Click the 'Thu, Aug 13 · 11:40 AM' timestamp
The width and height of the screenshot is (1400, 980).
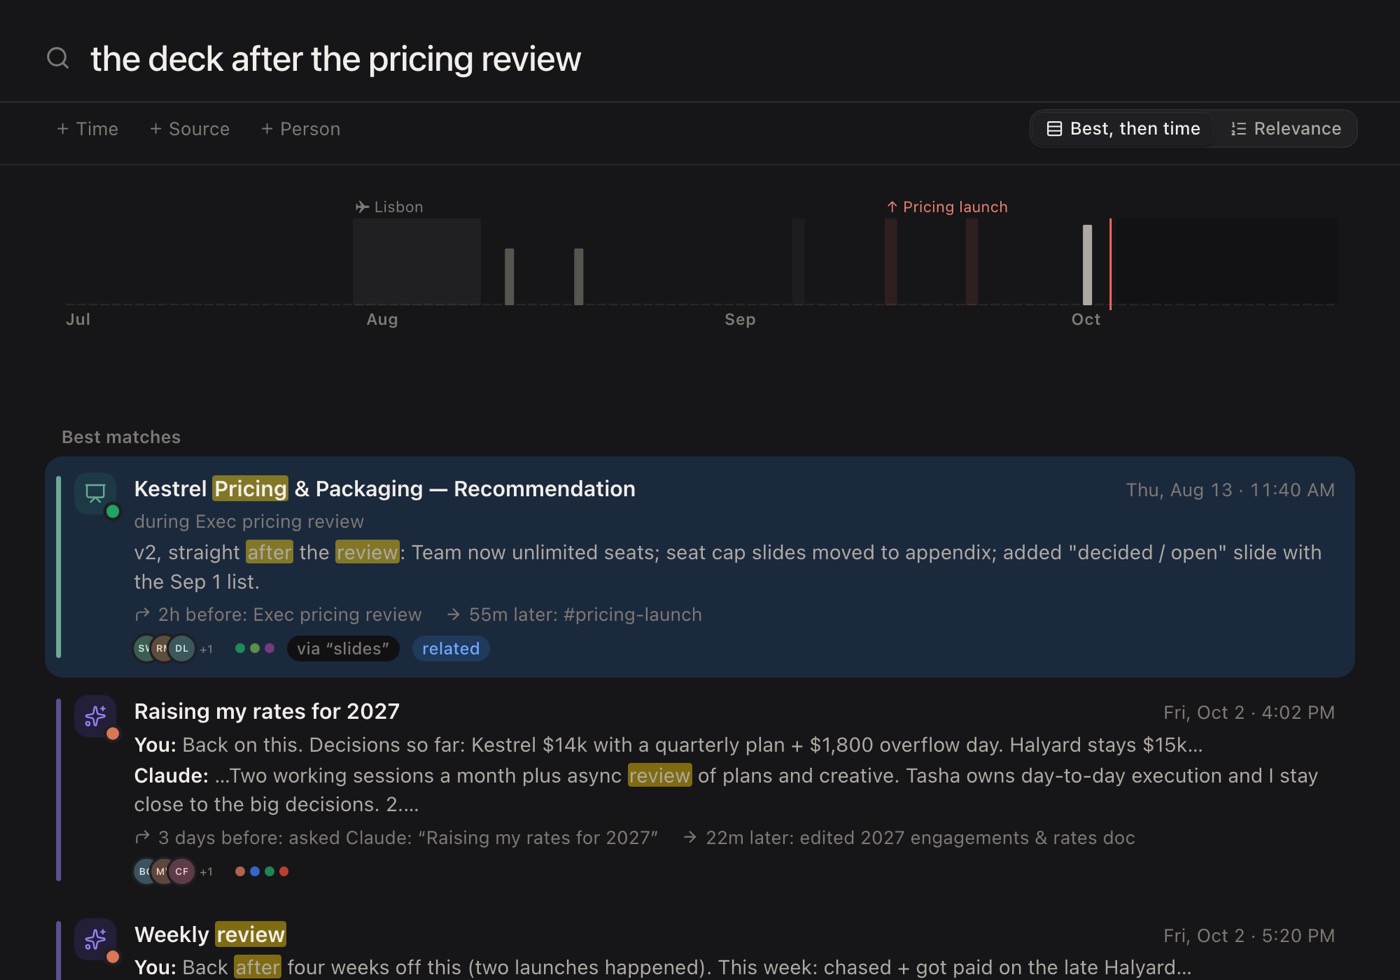coord(1230,490)
